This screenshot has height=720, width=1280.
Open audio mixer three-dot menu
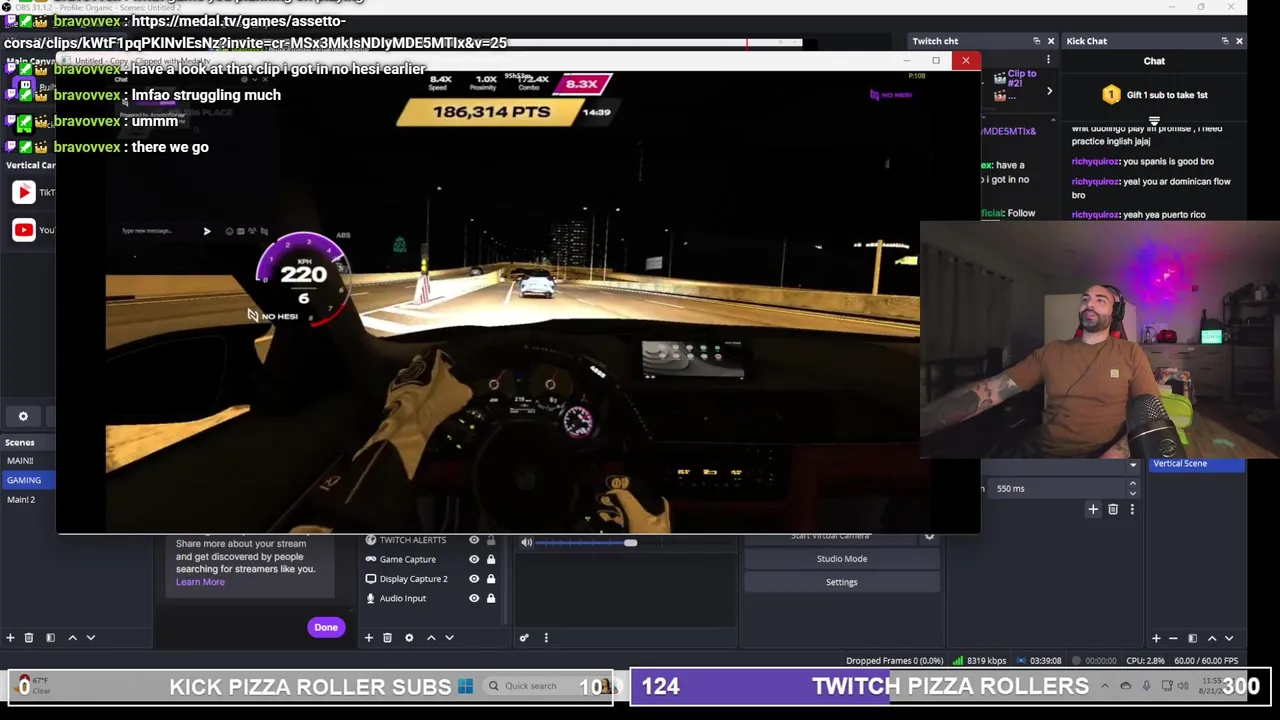click(x=546, y=637)
